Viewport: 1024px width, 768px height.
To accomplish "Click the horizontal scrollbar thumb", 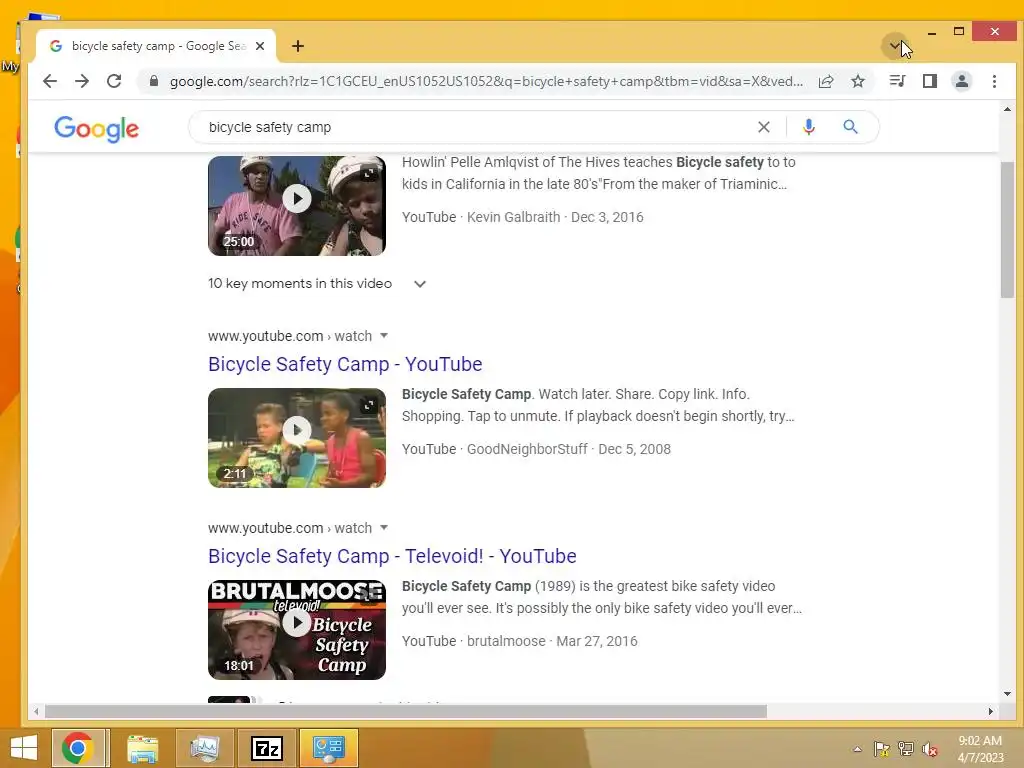I will [405, 711].
